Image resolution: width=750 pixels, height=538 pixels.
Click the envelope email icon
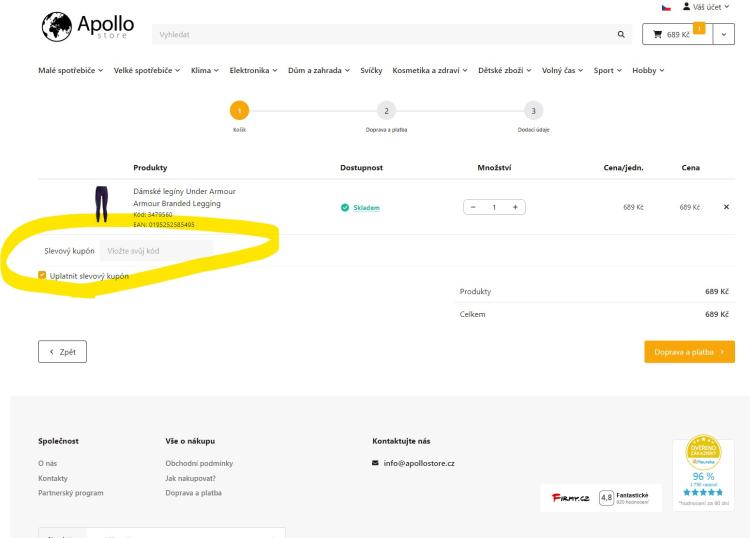click(x=375, y=462)
